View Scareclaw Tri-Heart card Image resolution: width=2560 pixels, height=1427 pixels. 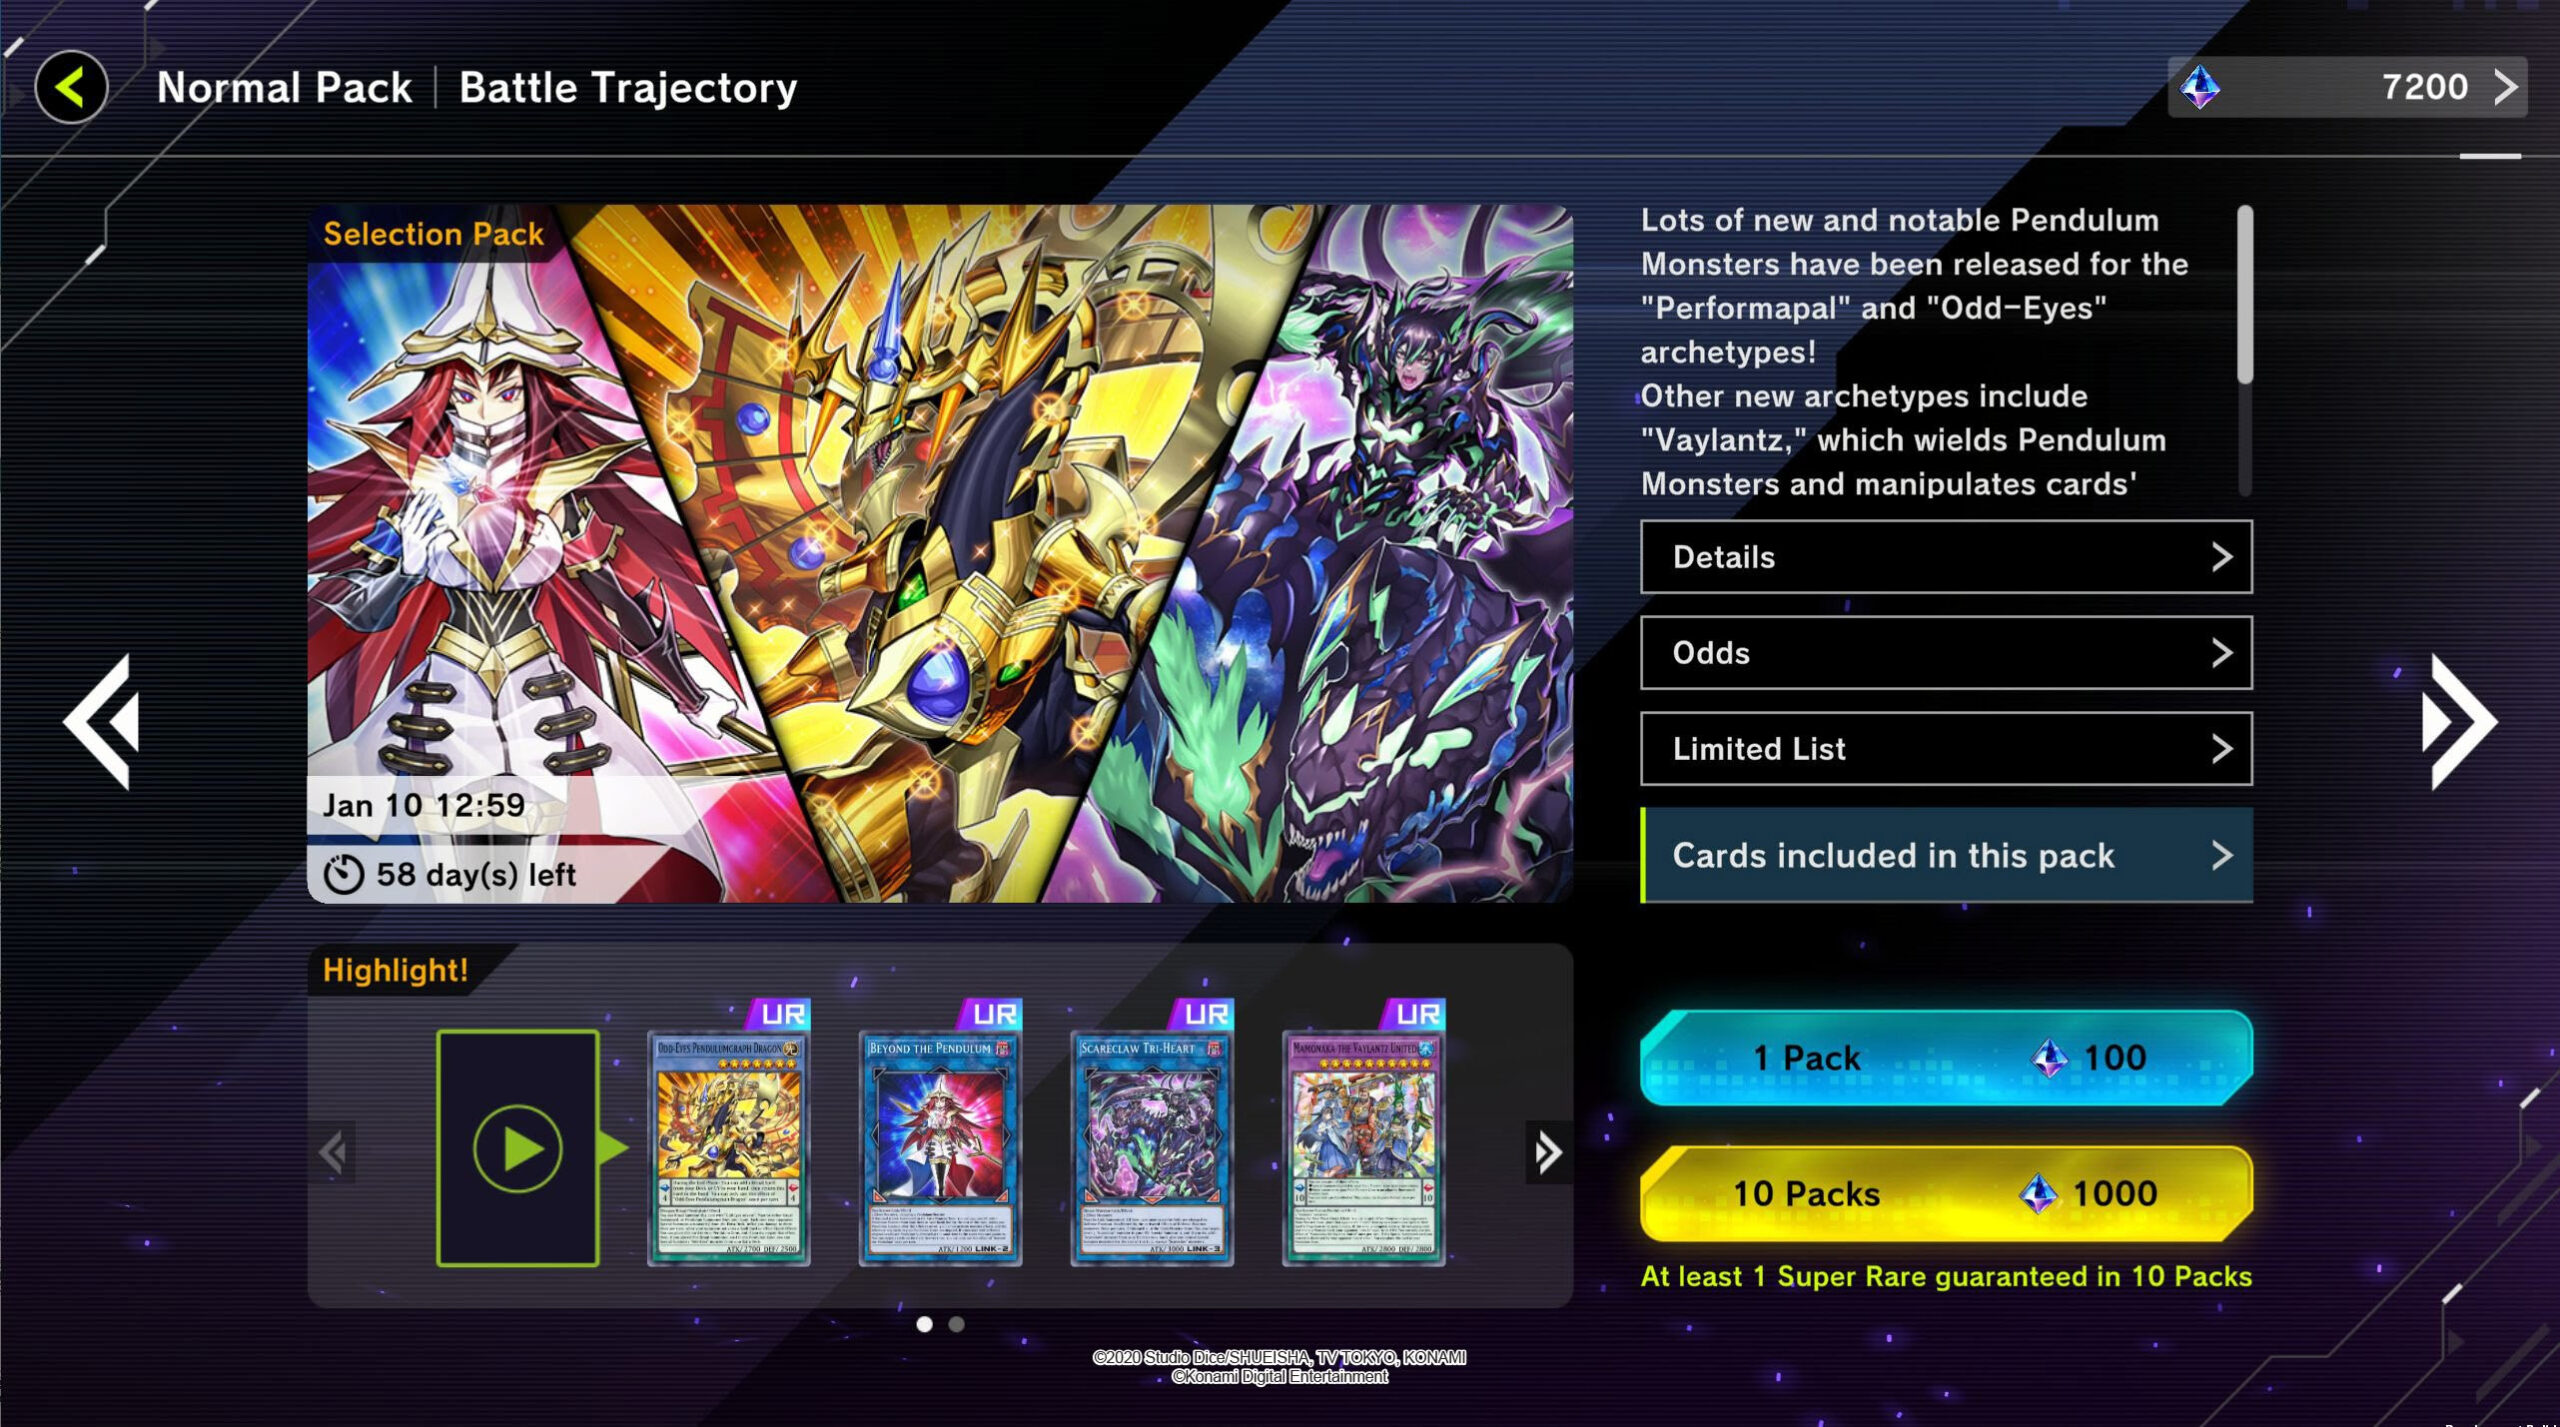pyautogui.click(x=1152, y=1148)
